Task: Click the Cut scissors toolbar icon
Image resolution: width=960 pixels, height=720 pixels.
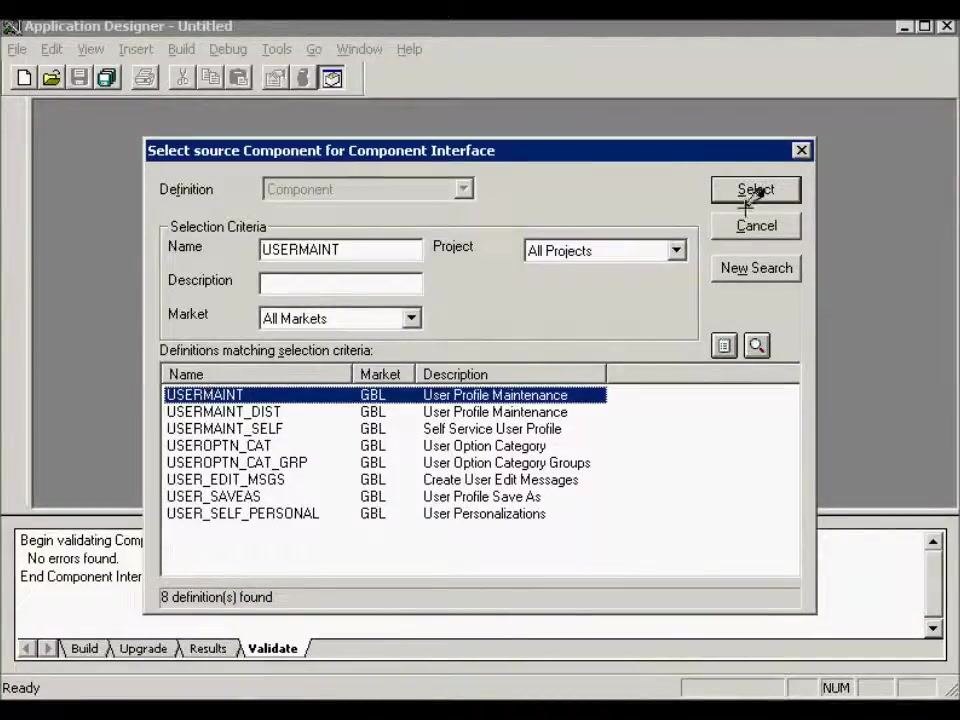Action: (x=182, y=78)
